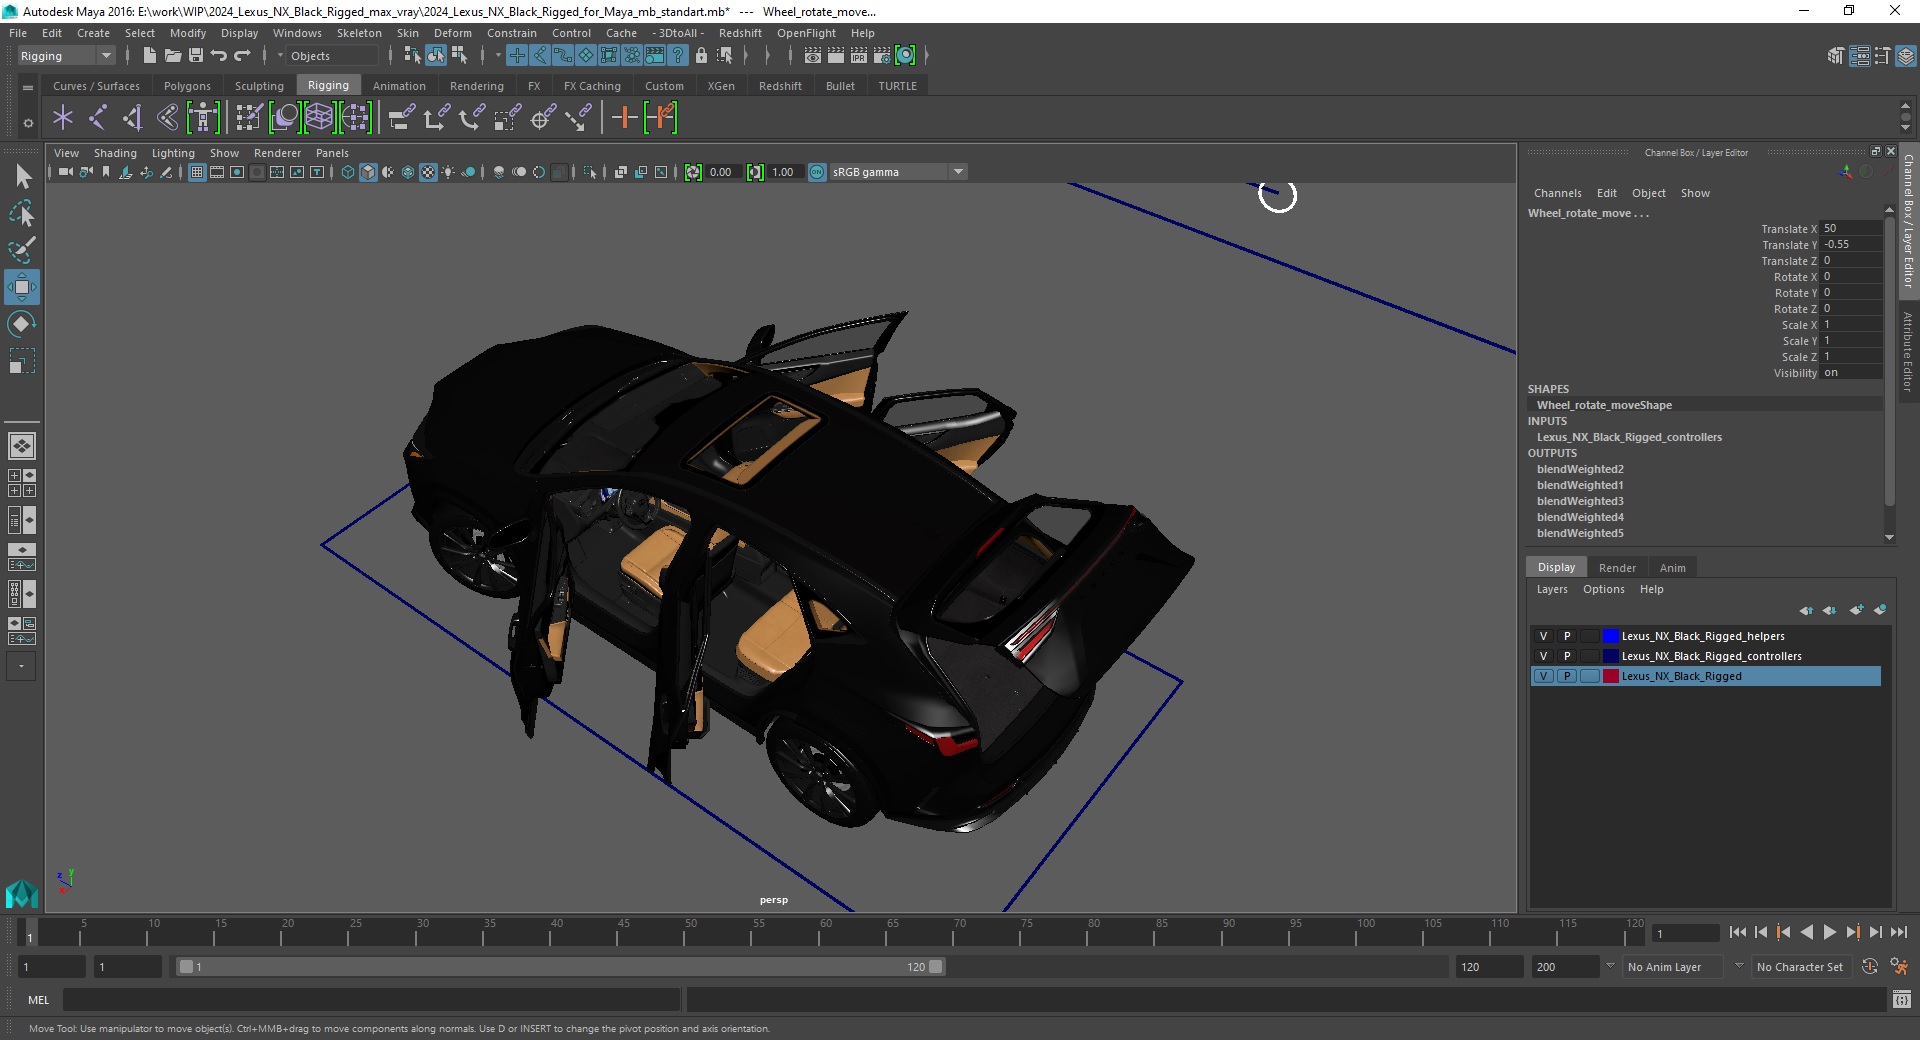Toggle auto keyframe button
Image resolution: width=1920 pixels, height=1040 pixels.
[1869, 967]
